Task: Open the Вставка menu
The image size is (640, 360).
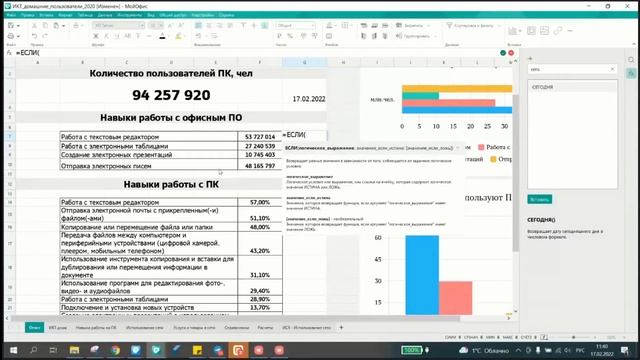Action: [x=46, y=15]
